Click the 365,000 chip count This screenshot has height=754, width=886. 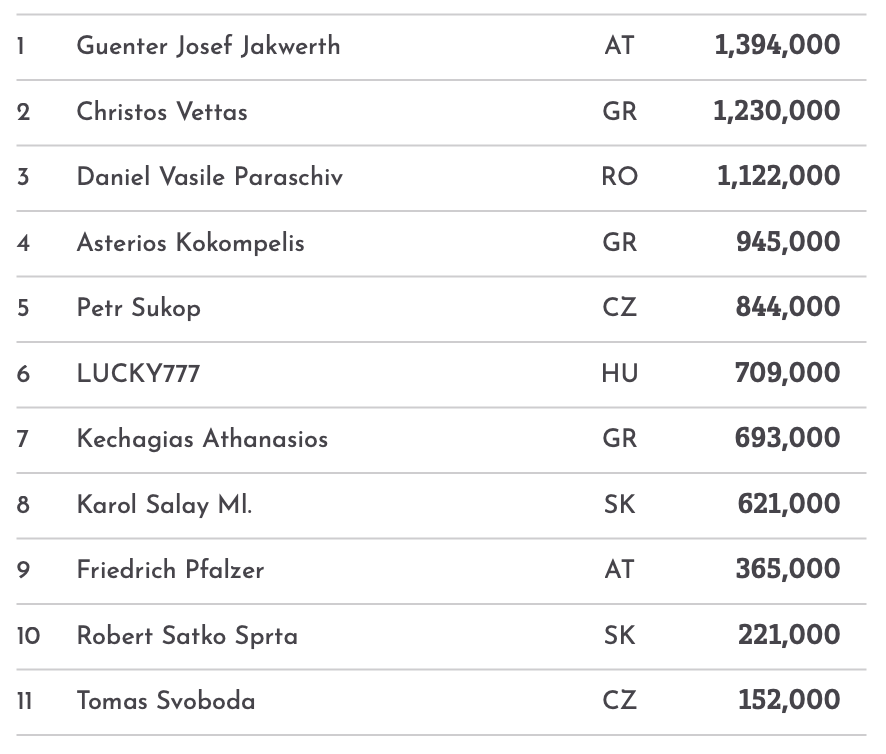click(788, 569)
